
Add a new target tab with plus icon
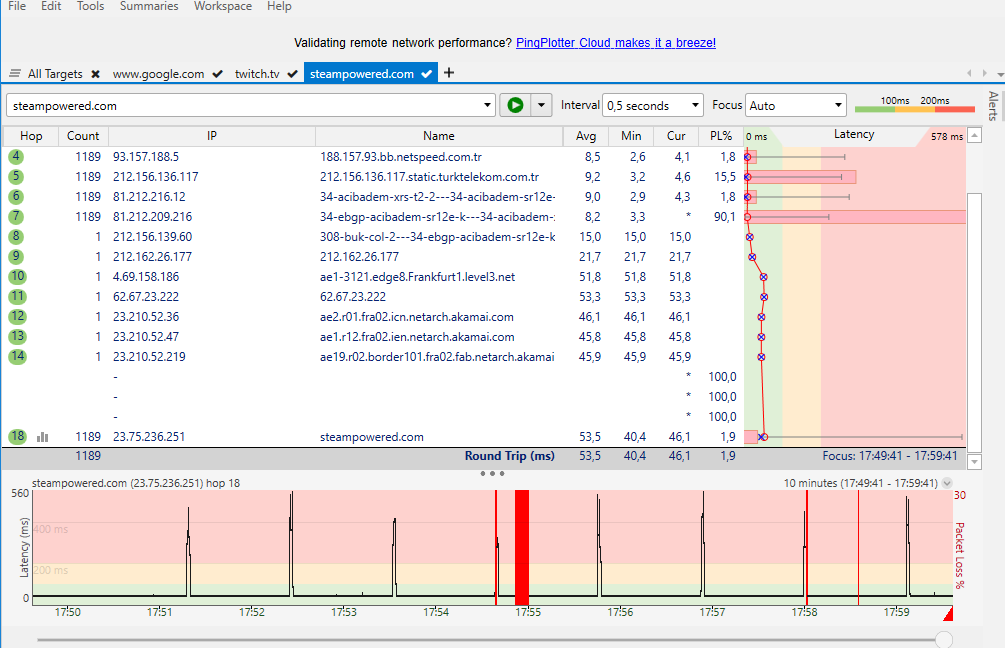click(449, 73)
